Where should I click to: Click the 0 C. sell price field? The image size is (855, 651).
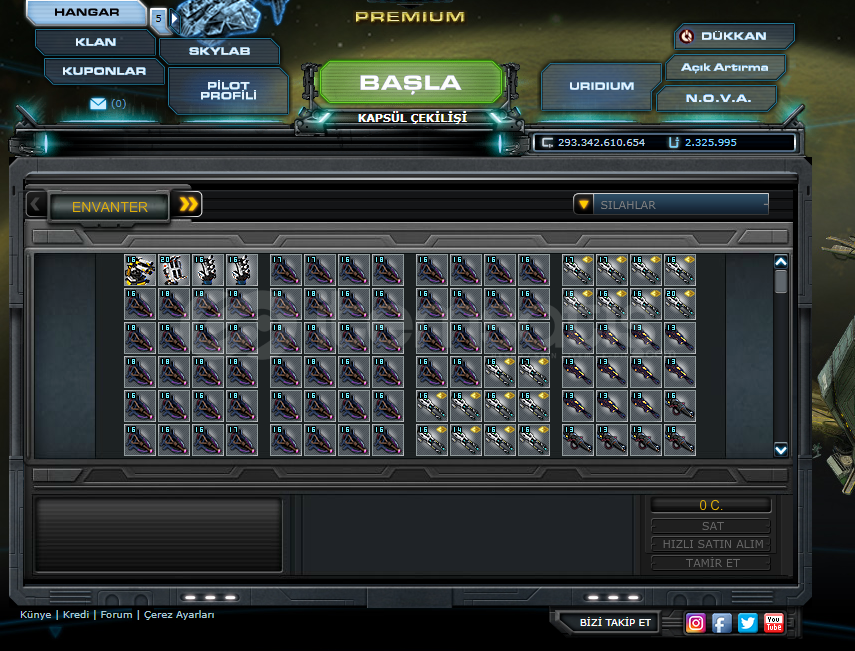711,505
